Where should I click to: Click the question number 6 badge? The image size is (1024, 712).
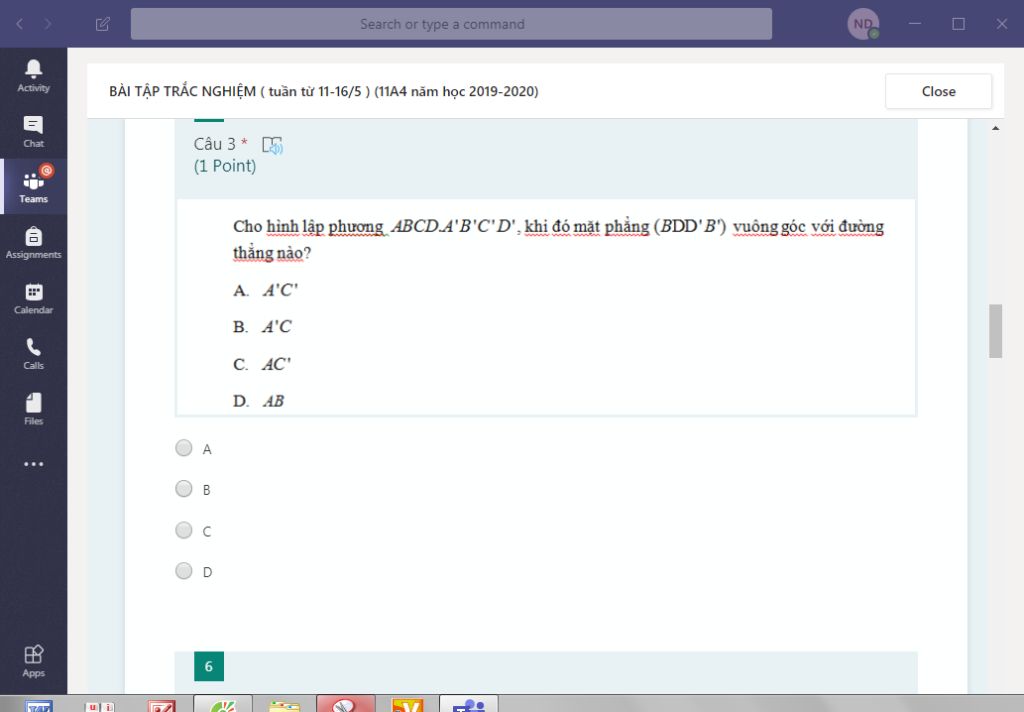coord(209,666)
